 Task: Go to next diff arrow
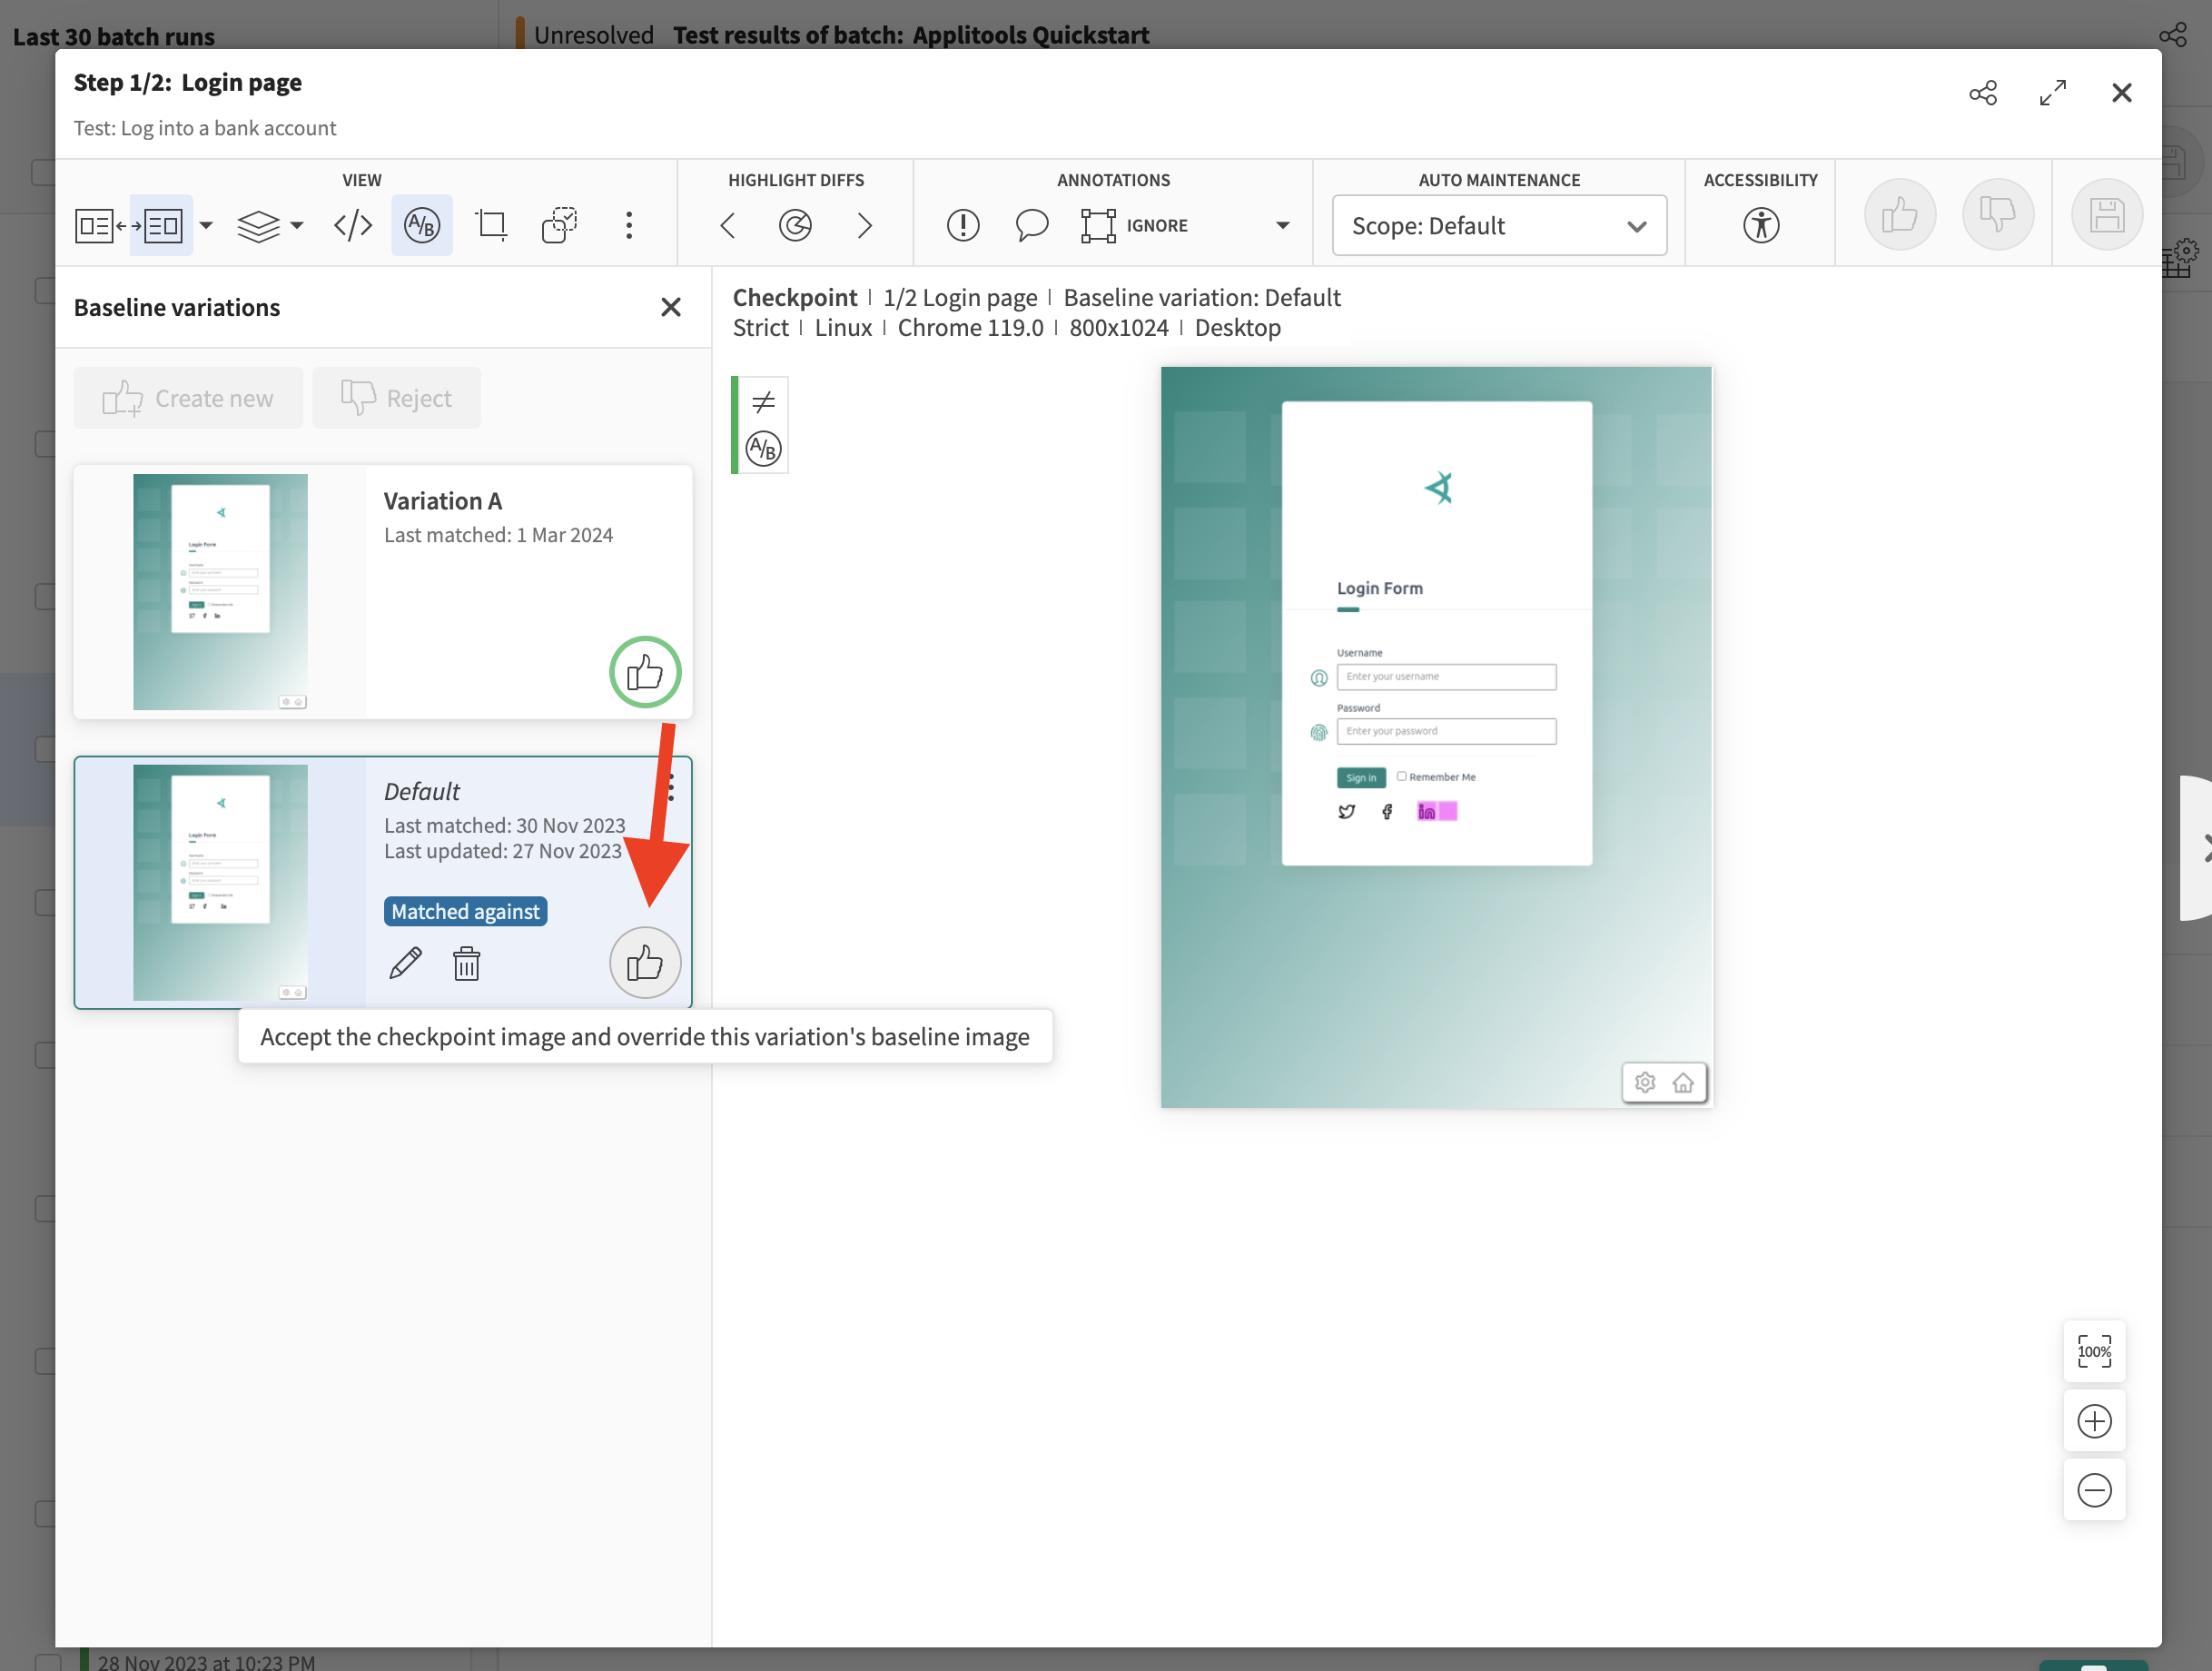(864, 225)
